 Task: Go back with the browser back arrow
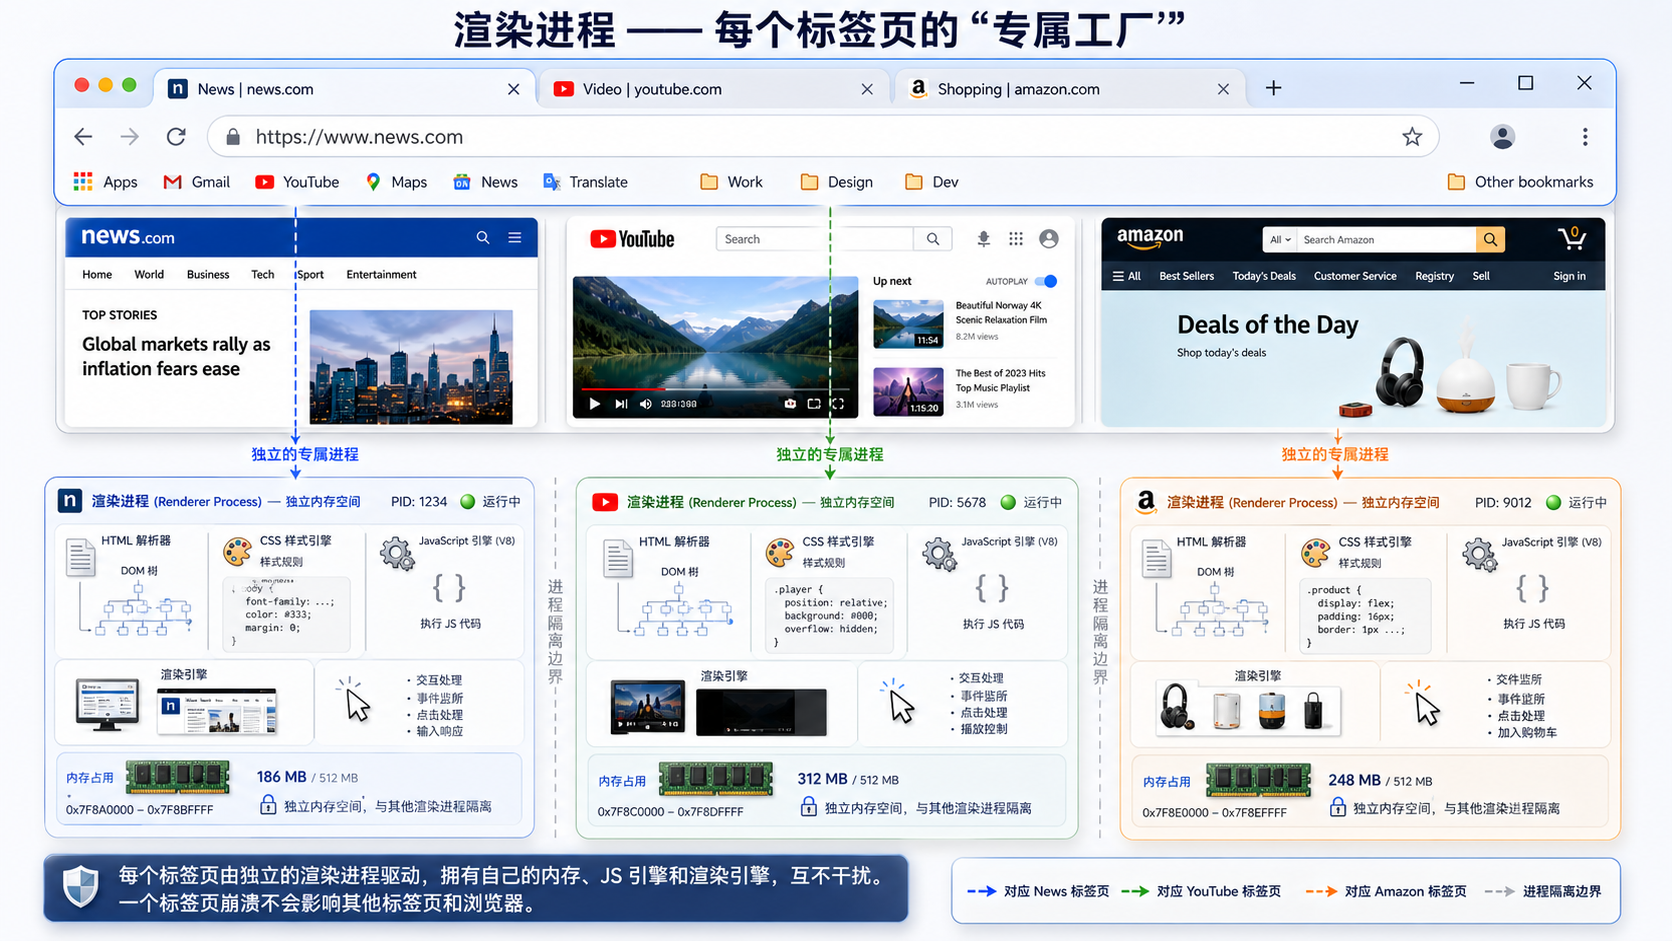point(83,137)
